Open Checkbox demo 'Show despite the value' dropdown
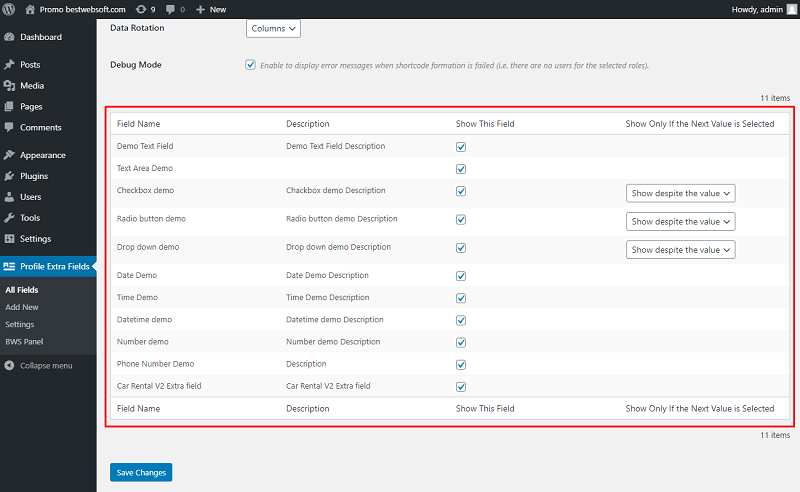This screenshot has height=492, width=800. (x=681, y=193)
